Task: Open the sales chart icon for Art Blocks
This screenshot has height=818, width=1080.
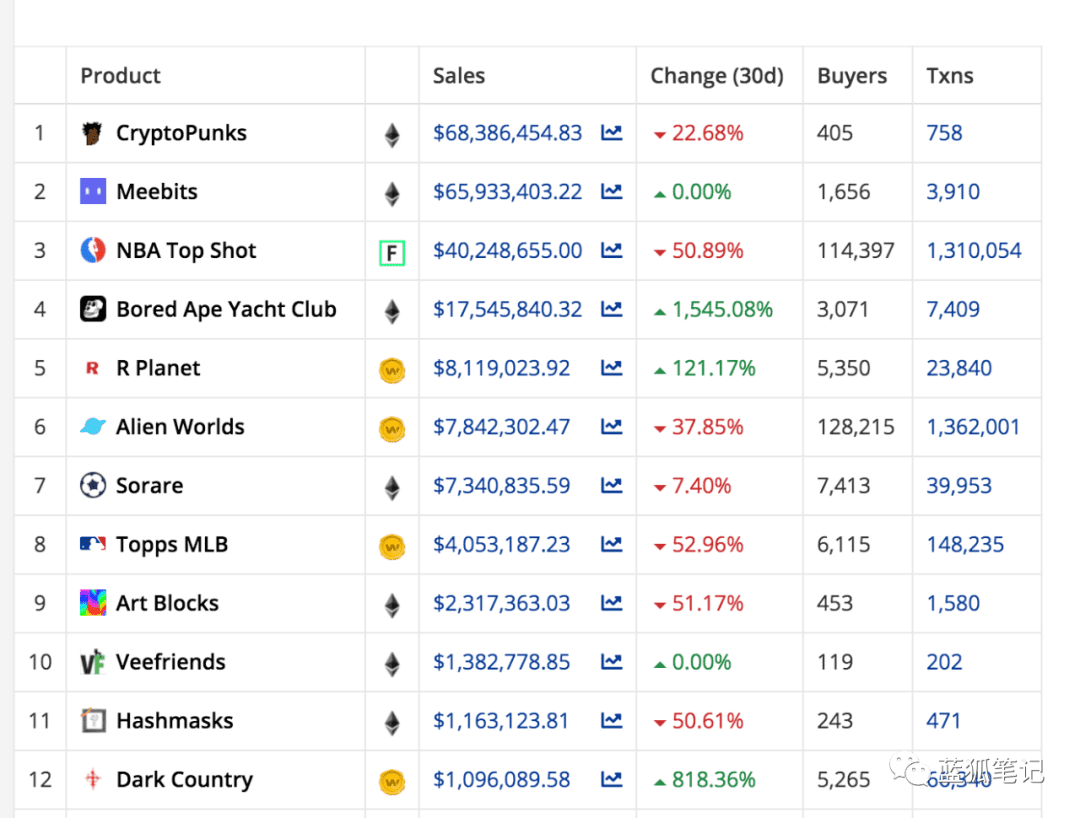Action: (x=611, y=602)
